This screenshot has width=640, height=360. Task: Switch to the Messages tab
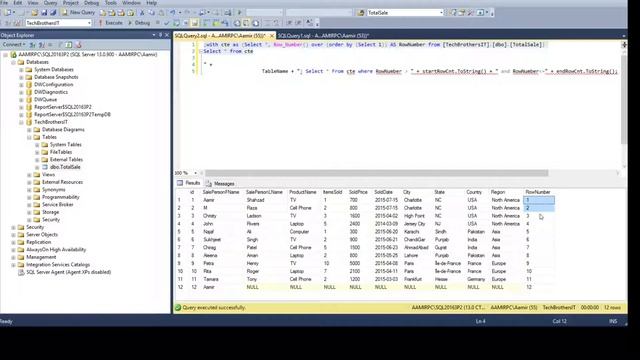(220, 184)
